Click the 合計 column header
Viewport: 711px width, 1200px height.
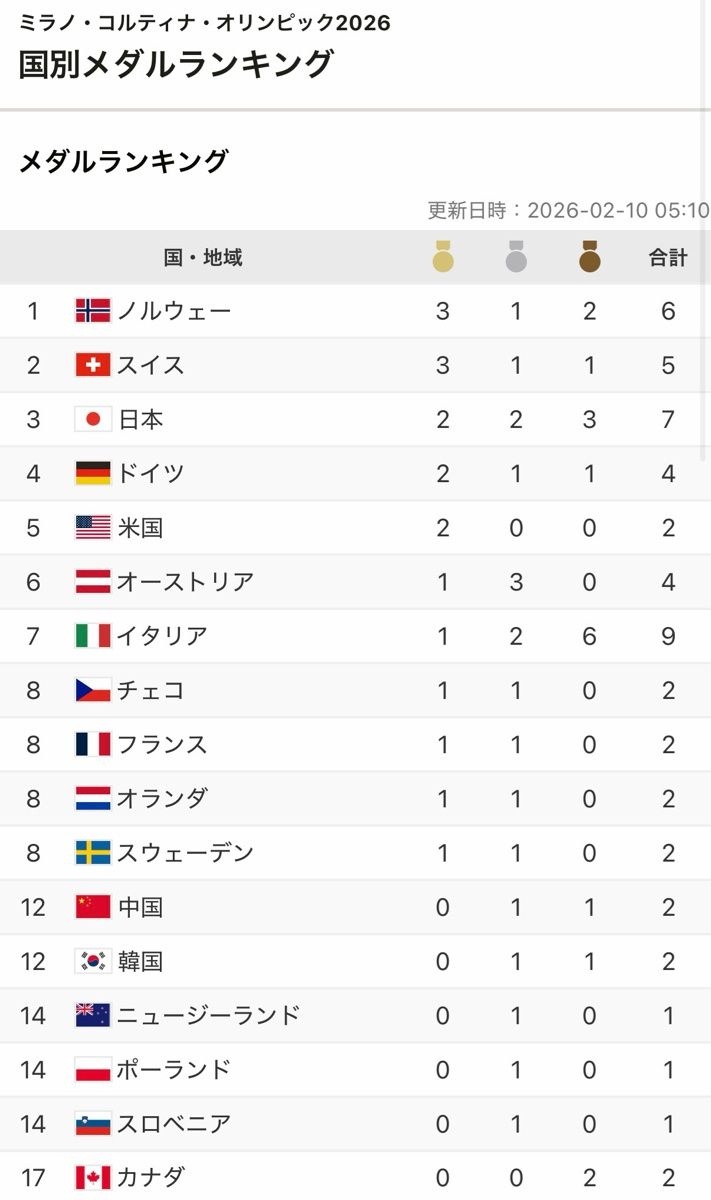click(668, 258)
